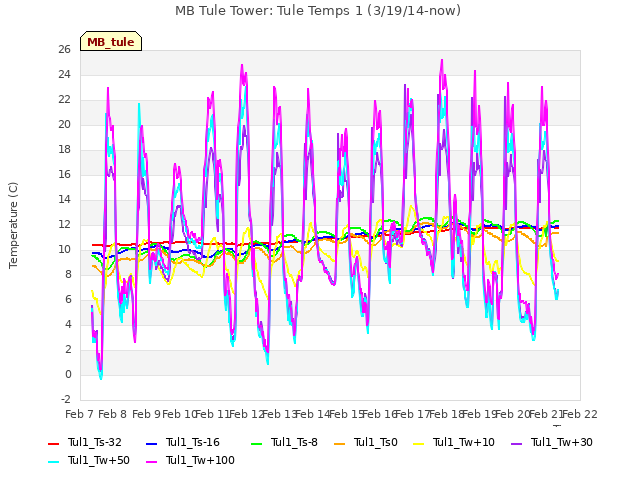Select the Tul1_Tw+100 legend label
This screenshot has height=480, width=640.
point(200,460)
